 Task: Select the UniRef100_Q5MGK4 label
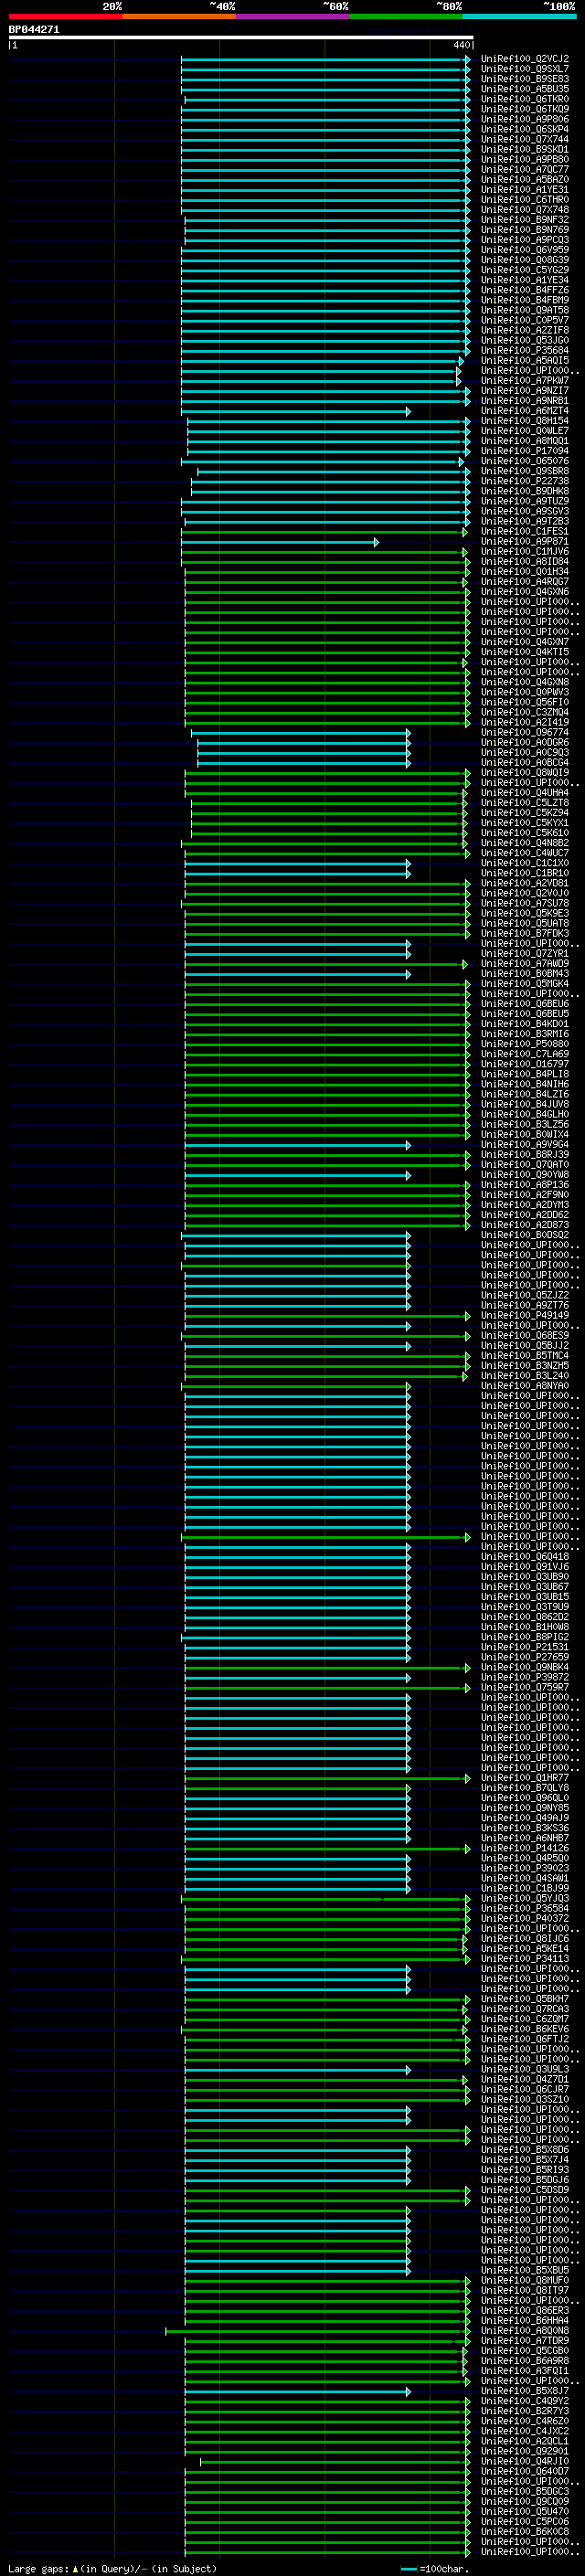pos(525,984)
